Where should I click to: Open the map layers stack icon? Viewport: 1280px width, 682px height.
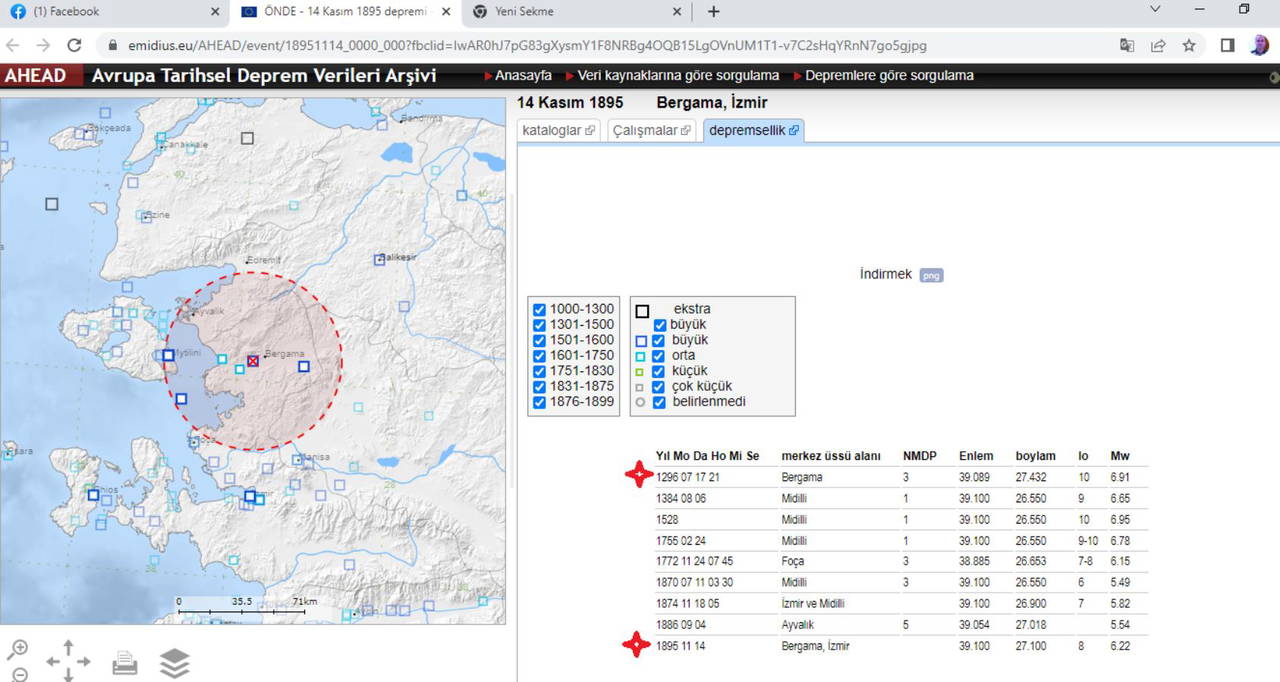[x=175, y=663]
